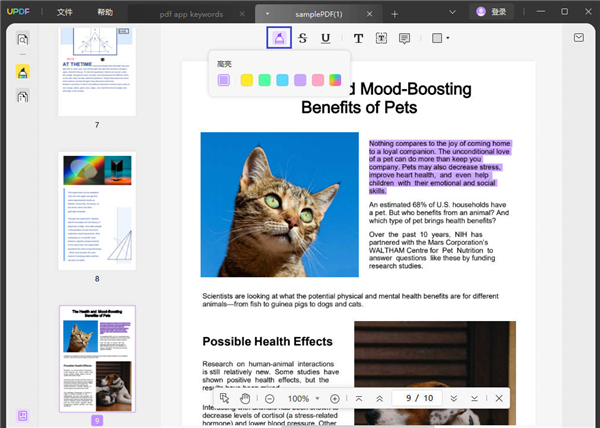Activate the strikethrough text tool

click(x=302, y=38)
